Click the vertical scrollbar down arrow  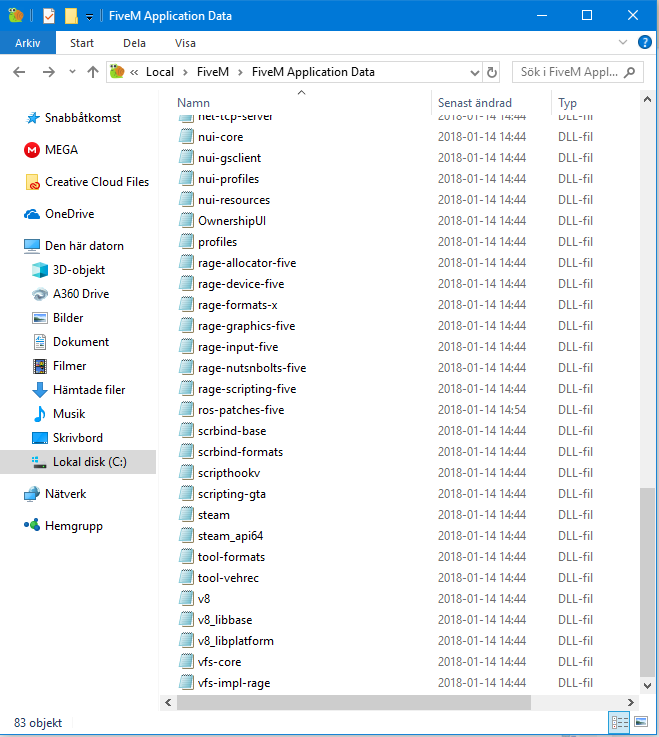coord(647,685)
